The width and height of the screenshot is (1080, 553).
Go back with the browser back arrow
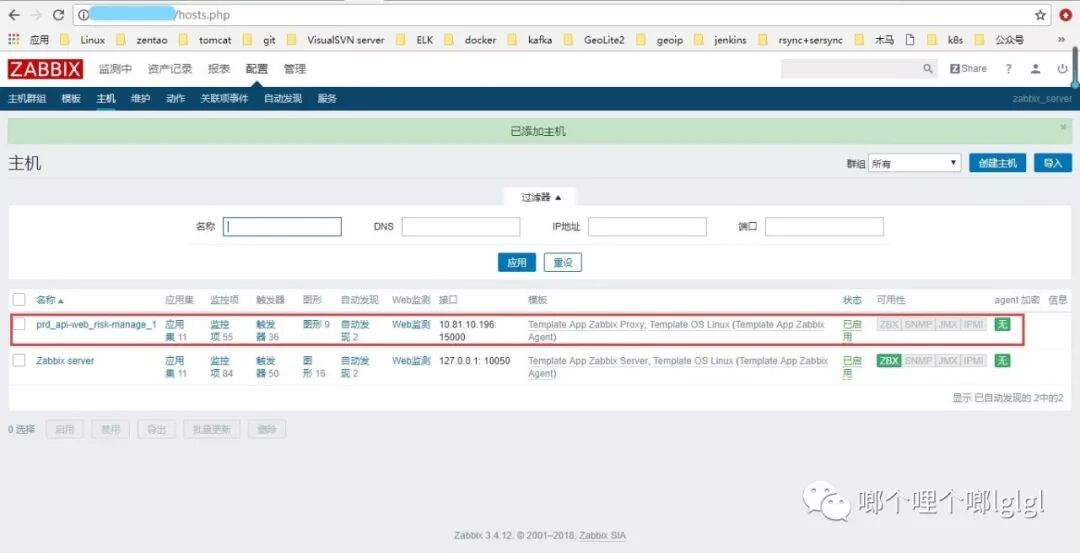(13, 14)
